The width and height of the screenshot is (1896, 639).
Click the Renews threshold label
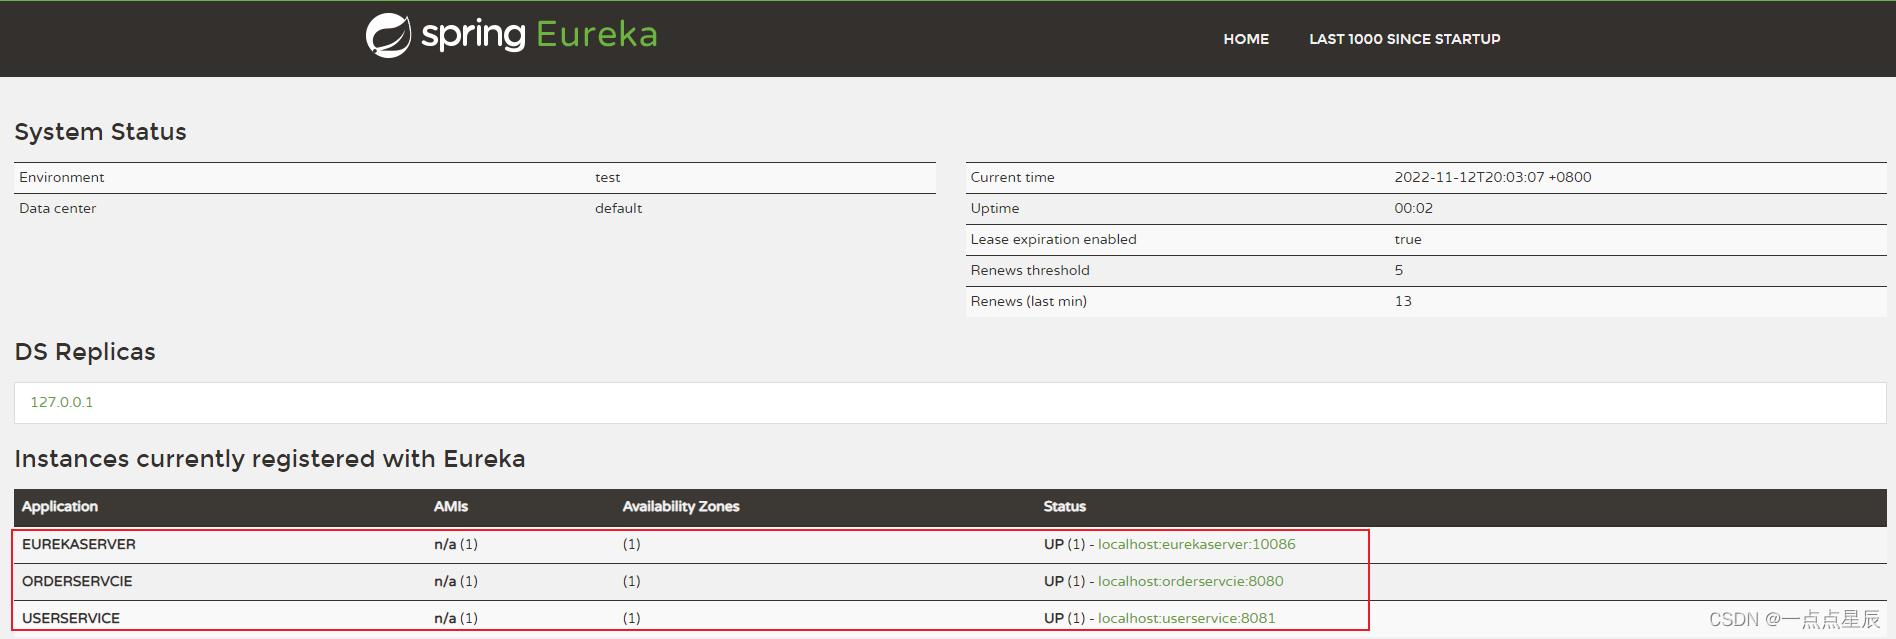pyautogui.click(x=1030, y=270)
